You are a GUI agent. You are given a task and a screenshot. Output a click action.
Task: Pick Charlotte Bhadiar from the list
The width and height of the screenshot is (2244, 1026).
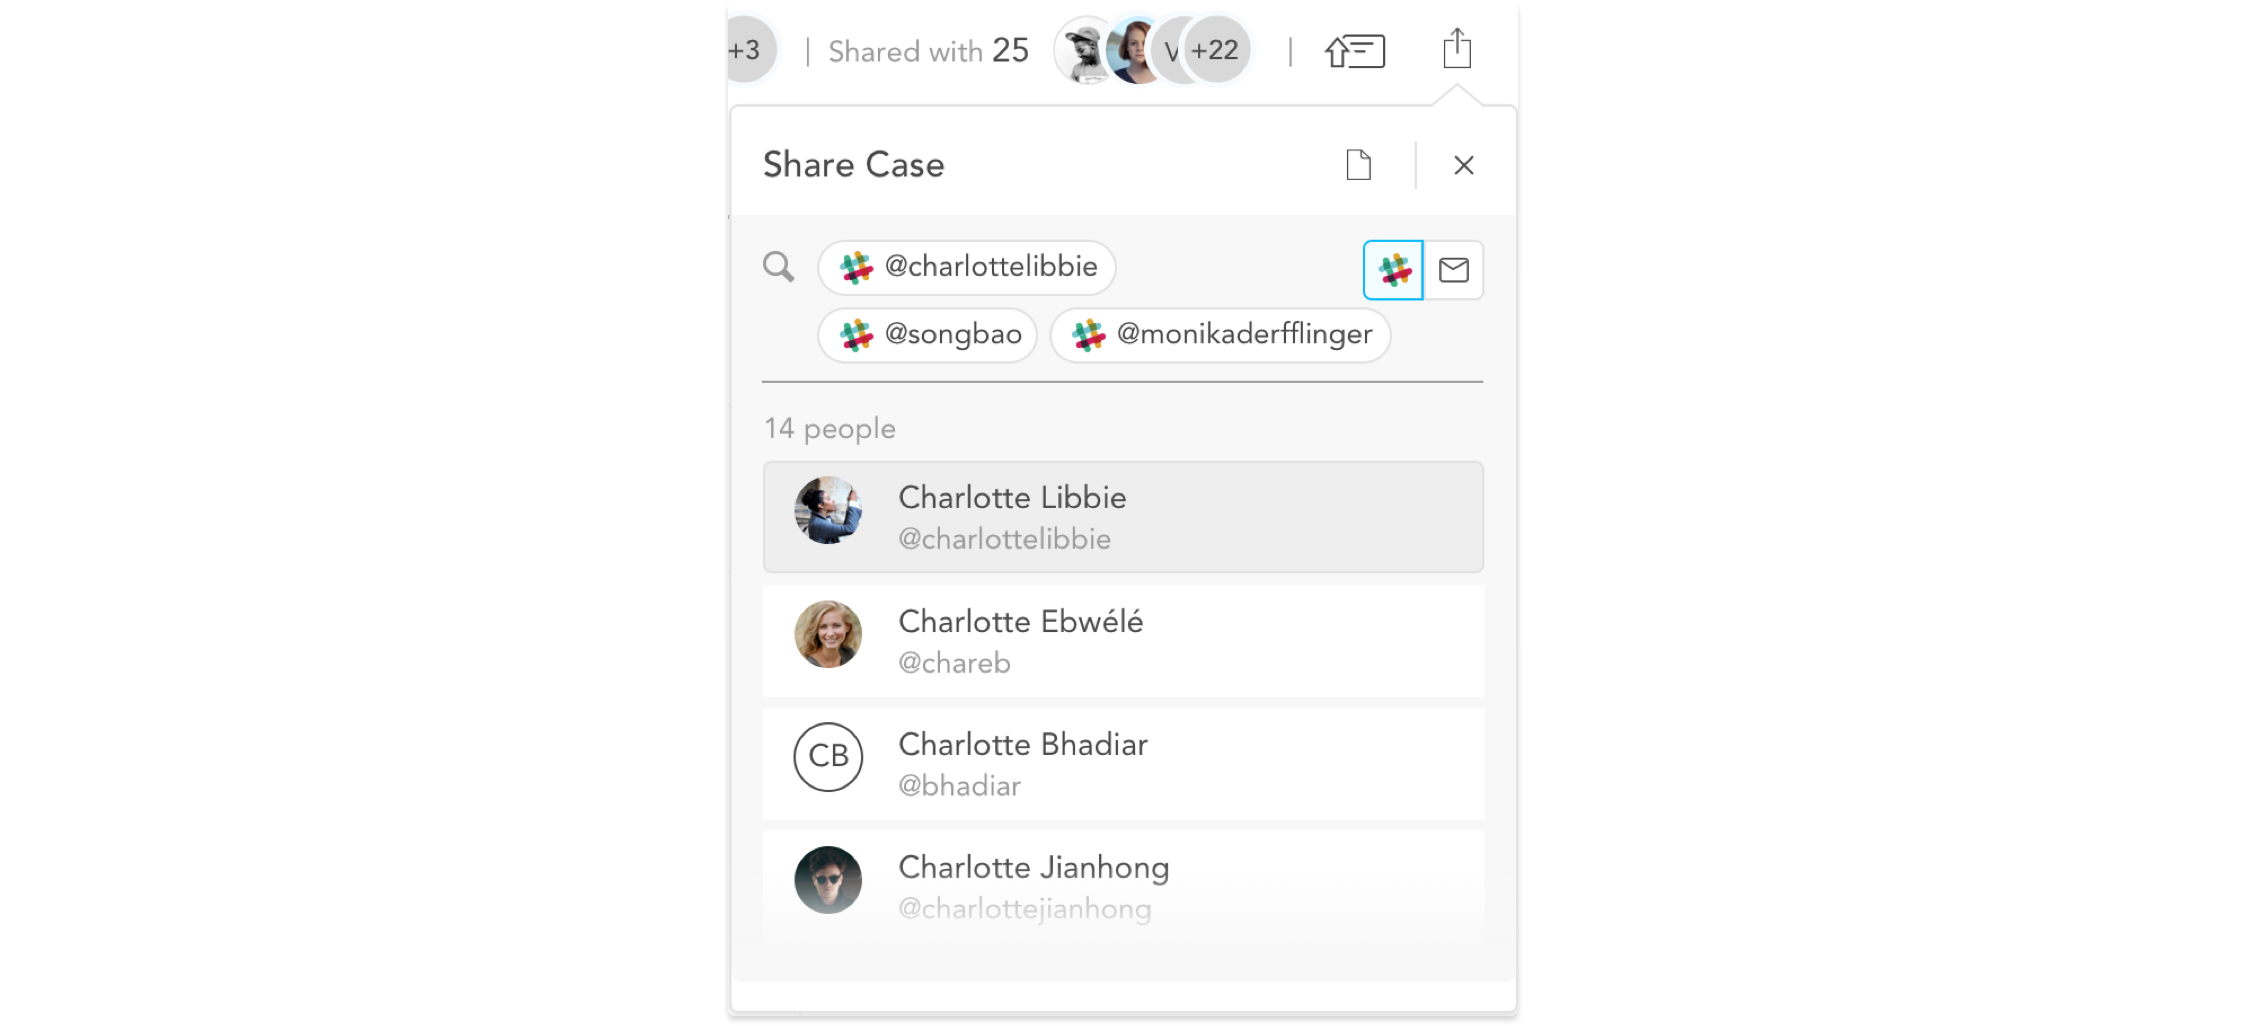(1123, 764)
